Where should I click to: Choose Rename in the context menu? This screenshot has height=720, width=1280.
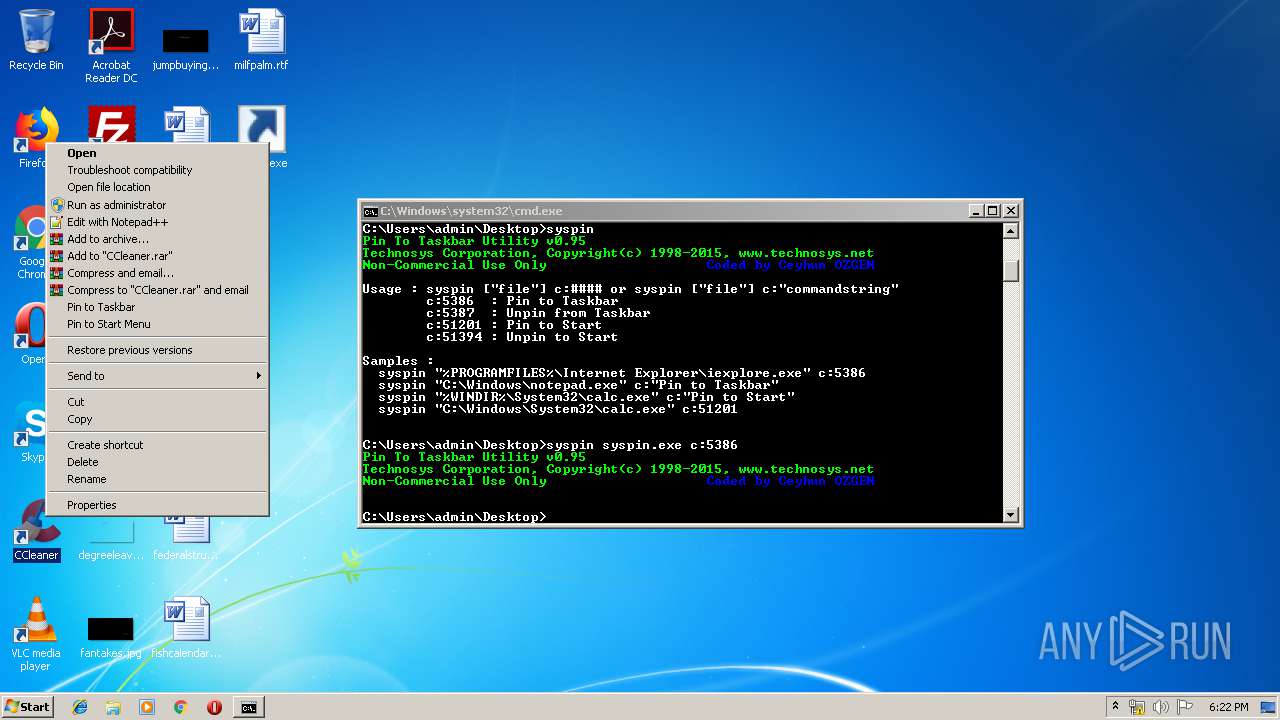(157, 479)
